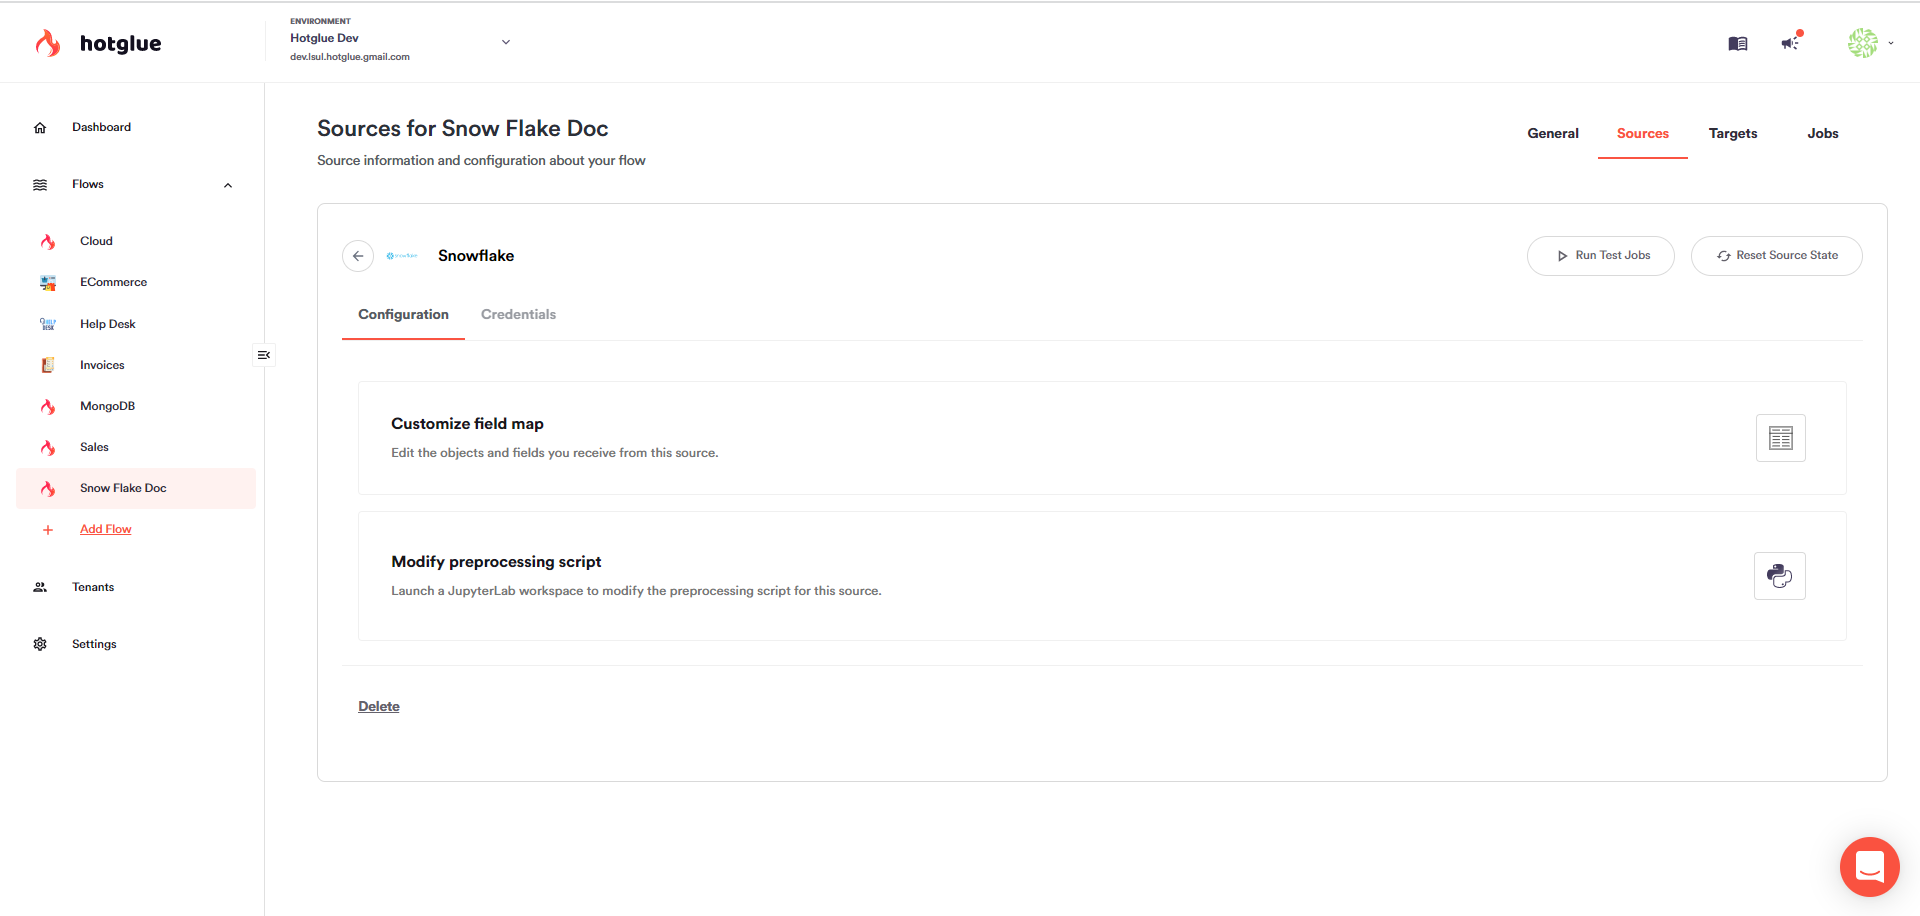Open the chat support bubble
This screenshot has height=916, width=1920.
[x=1870, y=867]
